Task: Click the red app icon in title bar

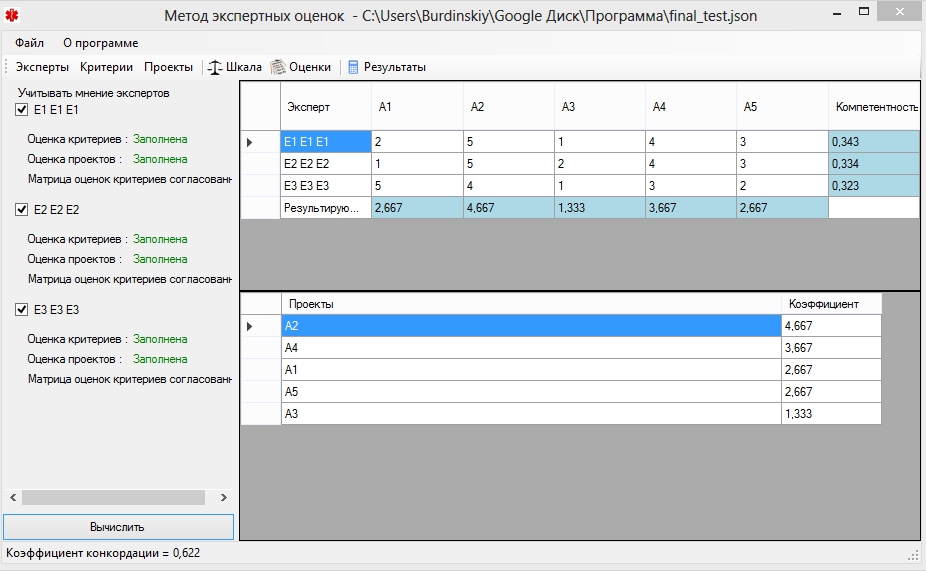Action: click(x=12, y=15)
